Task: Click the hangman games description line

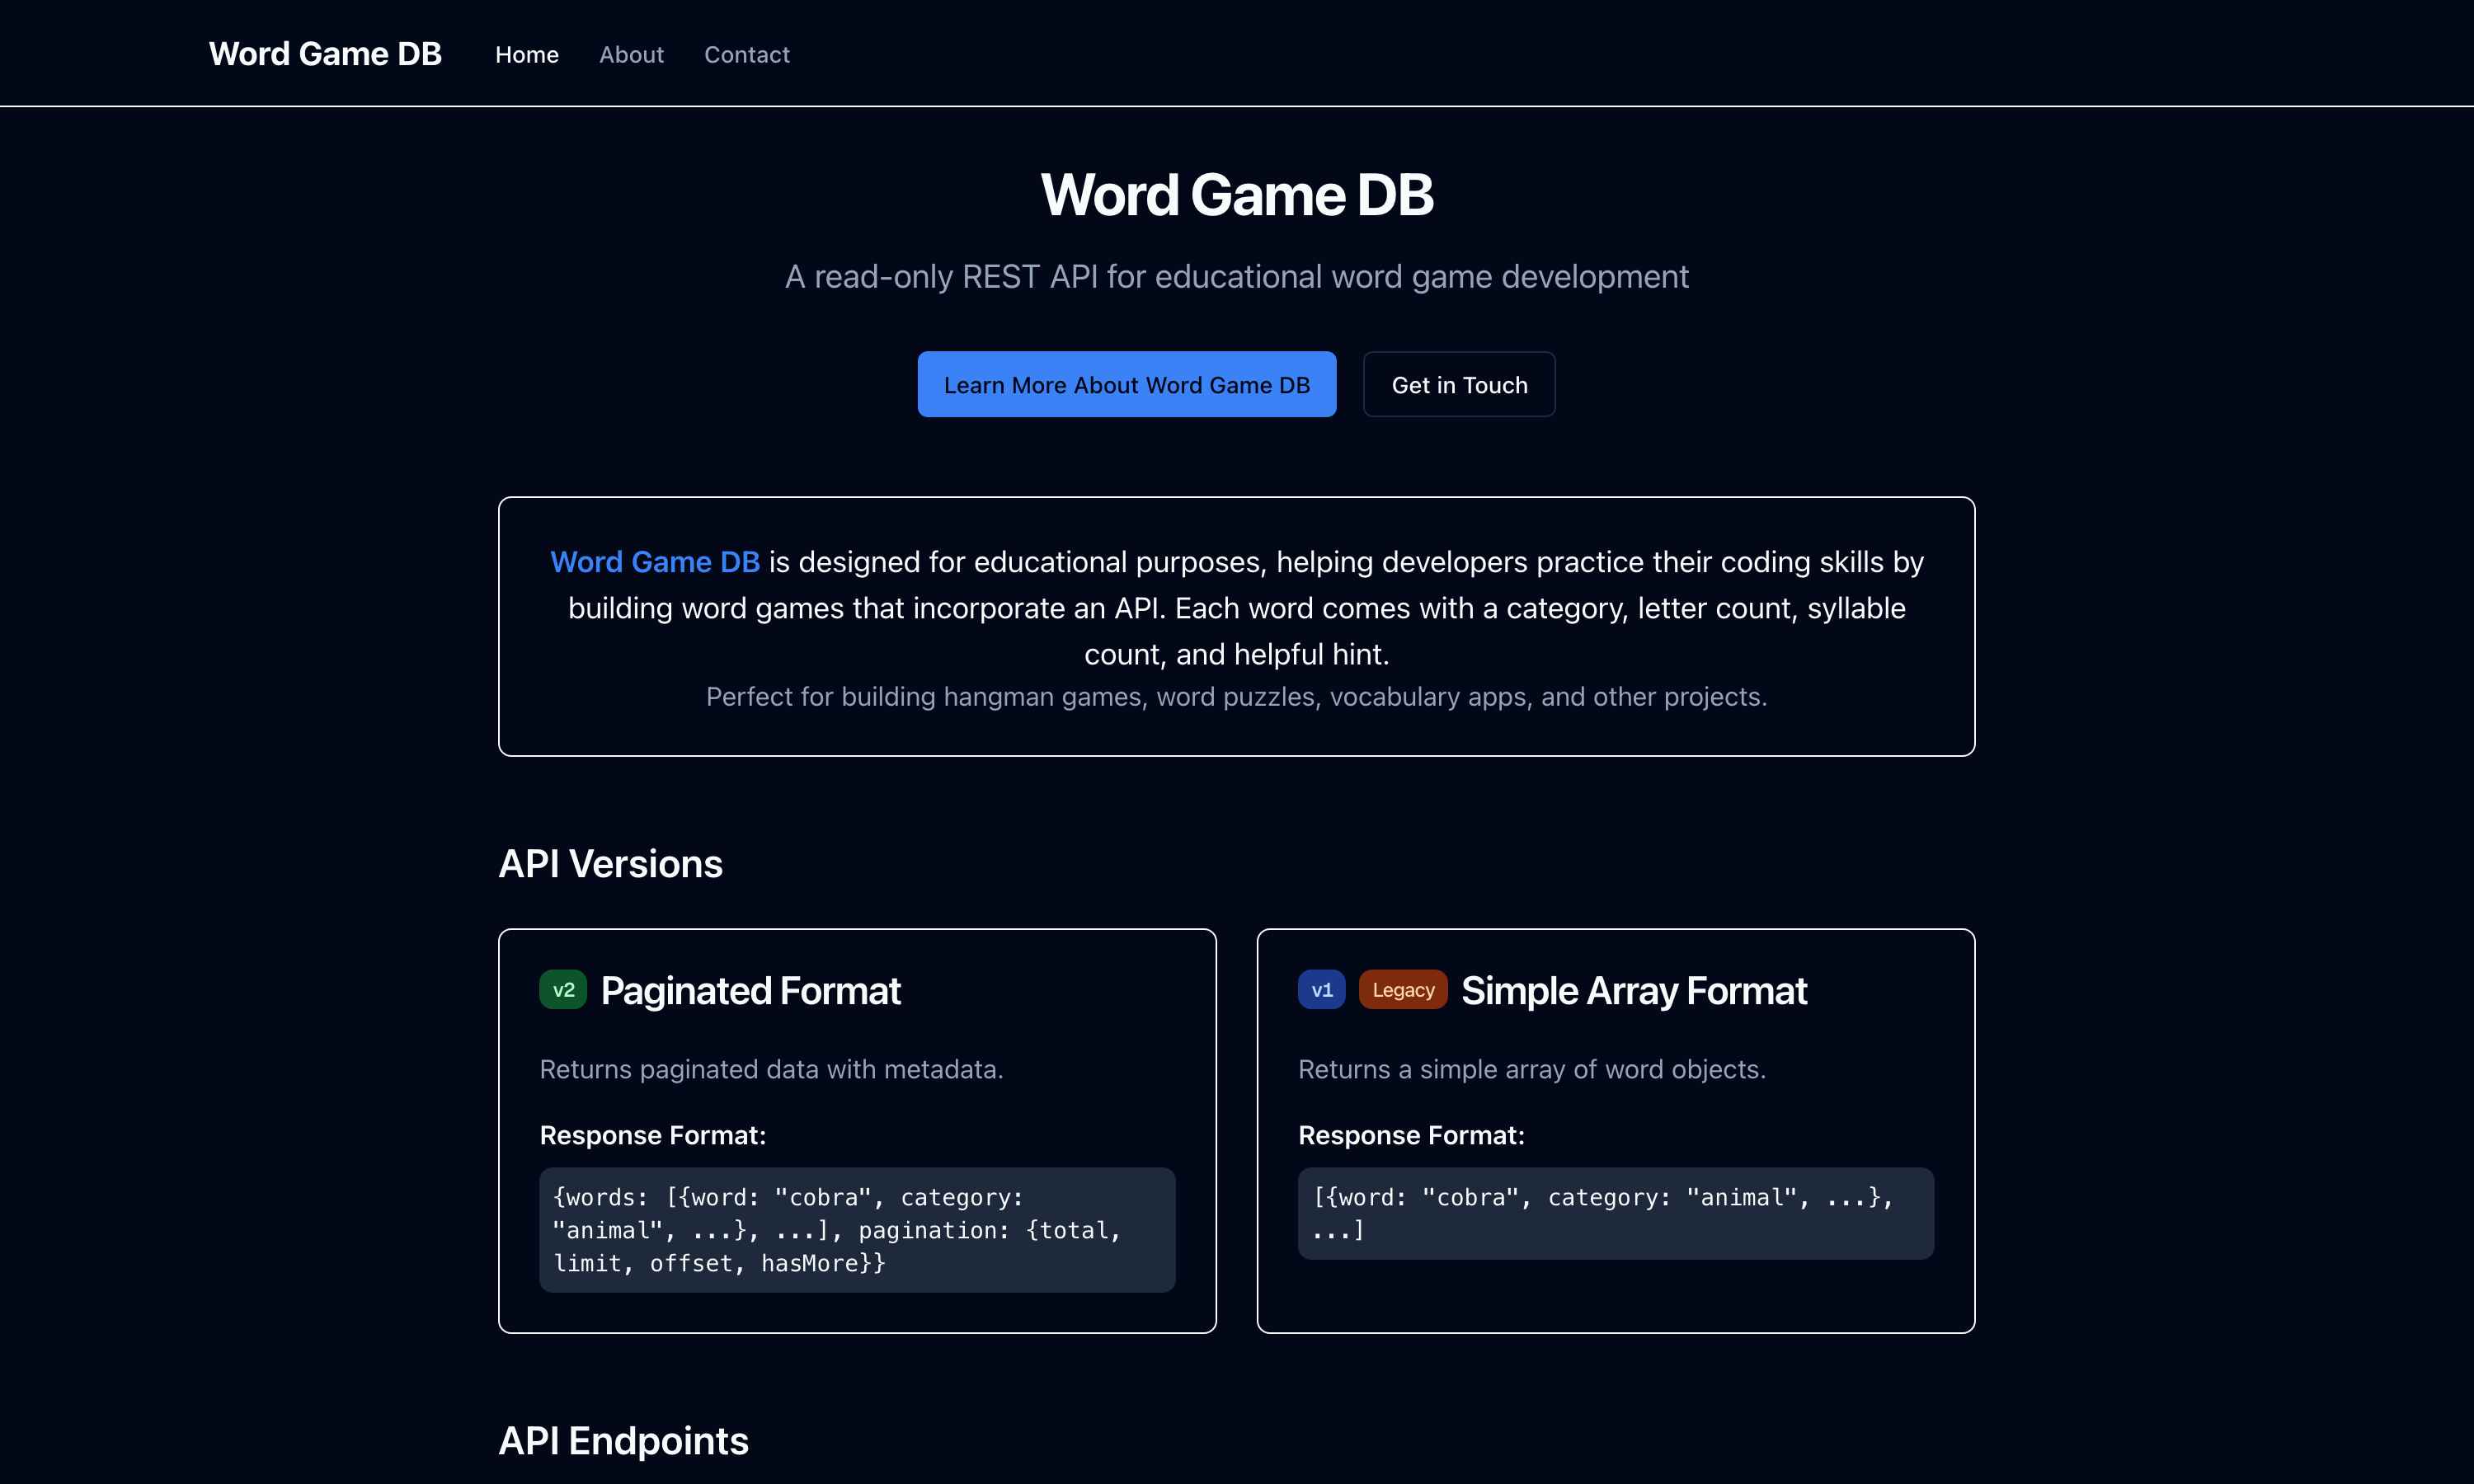Action: coord(1236,697)
